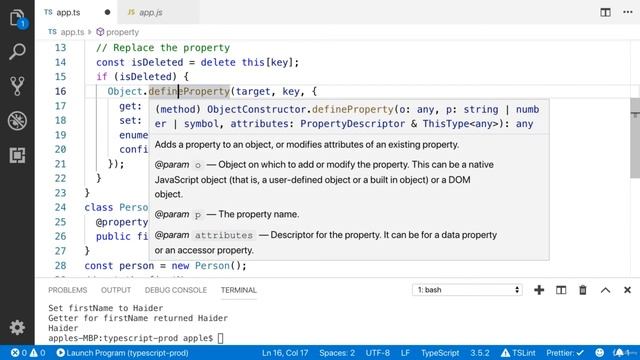Click the errors count icon in status bar

pos(18,353)
